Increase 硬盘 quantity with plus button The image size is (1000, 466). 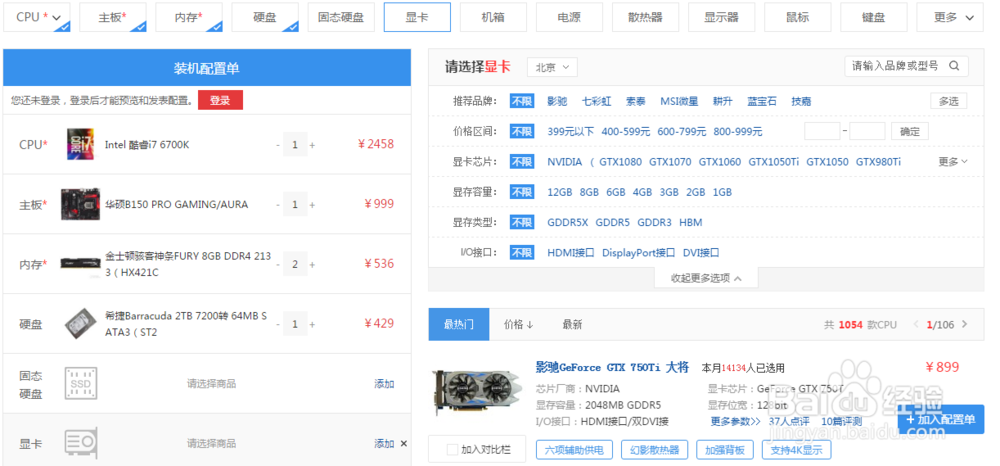tap(312, 324)
